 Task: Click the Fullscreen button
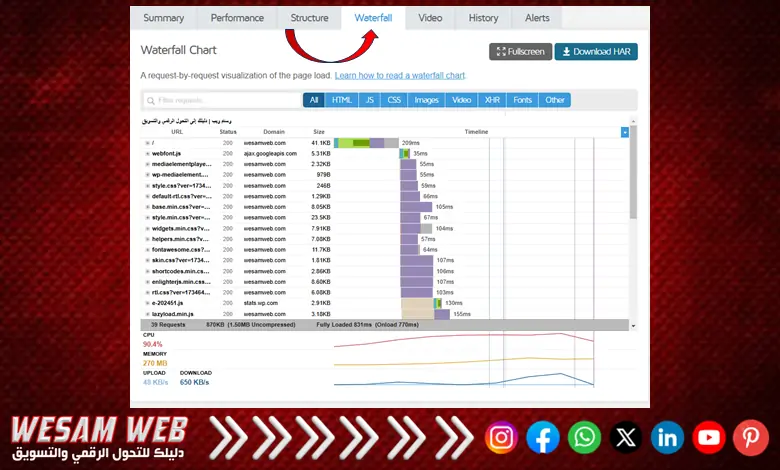click(520, 52)
